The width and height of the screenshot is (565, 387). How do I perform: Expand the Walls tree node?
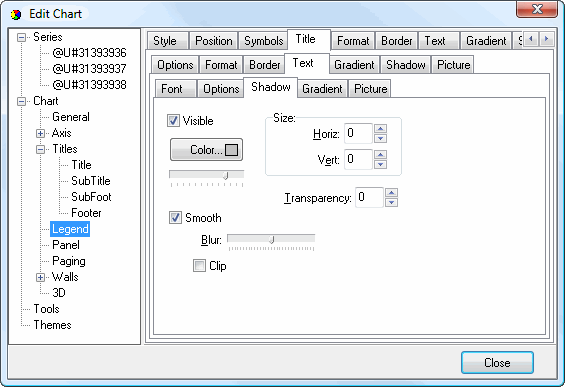[x=40, y=277]
